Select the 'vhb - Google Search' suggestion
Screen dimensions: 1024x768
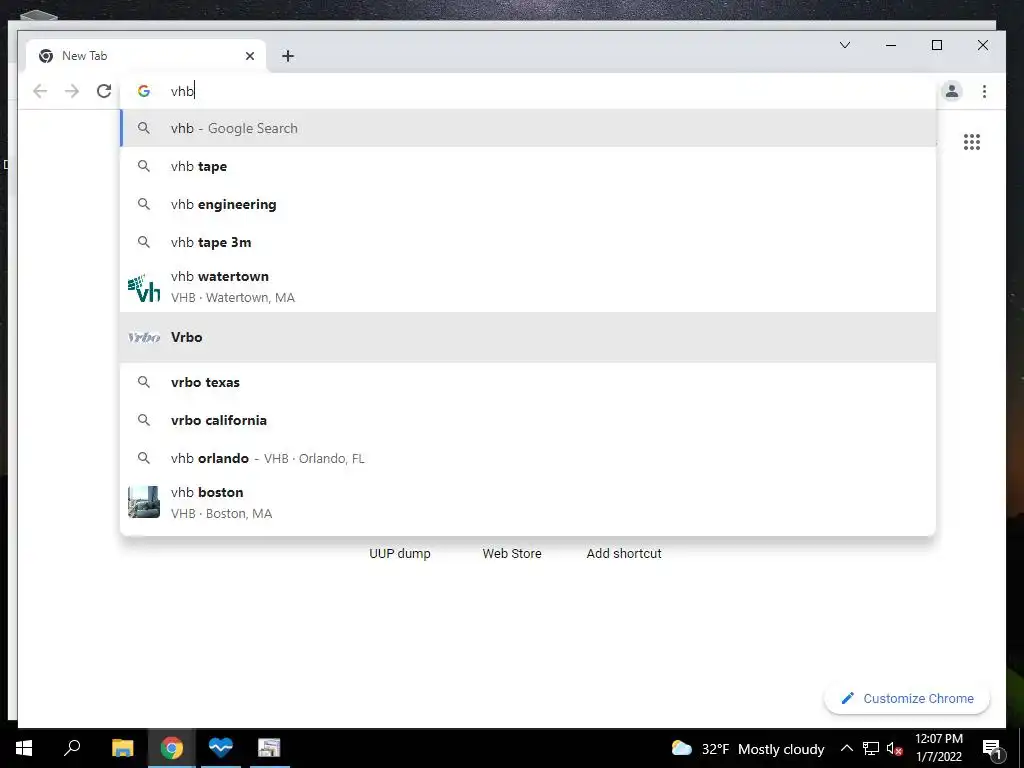[528, 128]
